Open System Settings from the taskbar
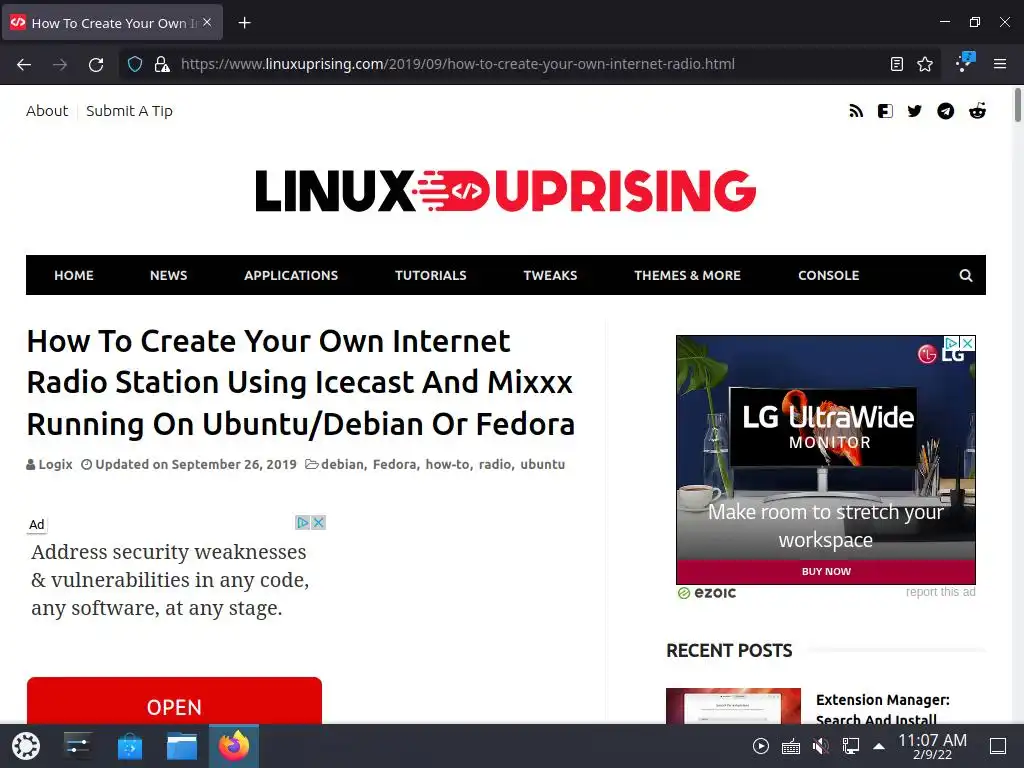 [78, 746]
